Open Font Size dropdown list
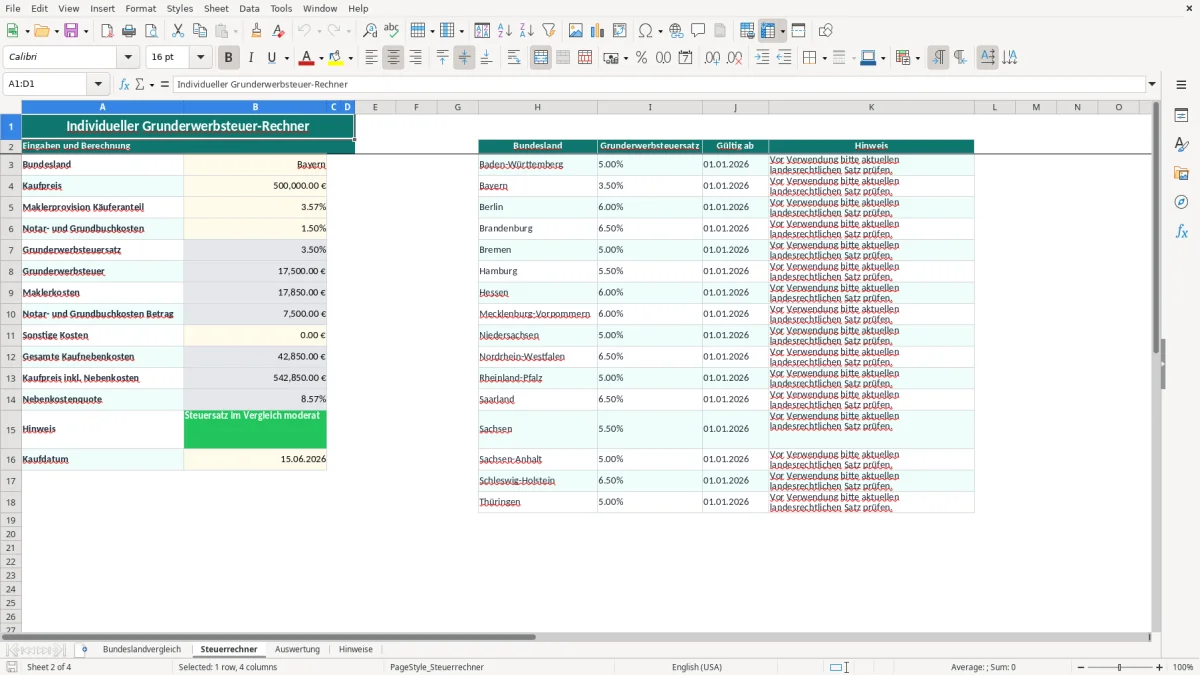The width and height of the screenshot is (1200, 675). click(200, 58)
